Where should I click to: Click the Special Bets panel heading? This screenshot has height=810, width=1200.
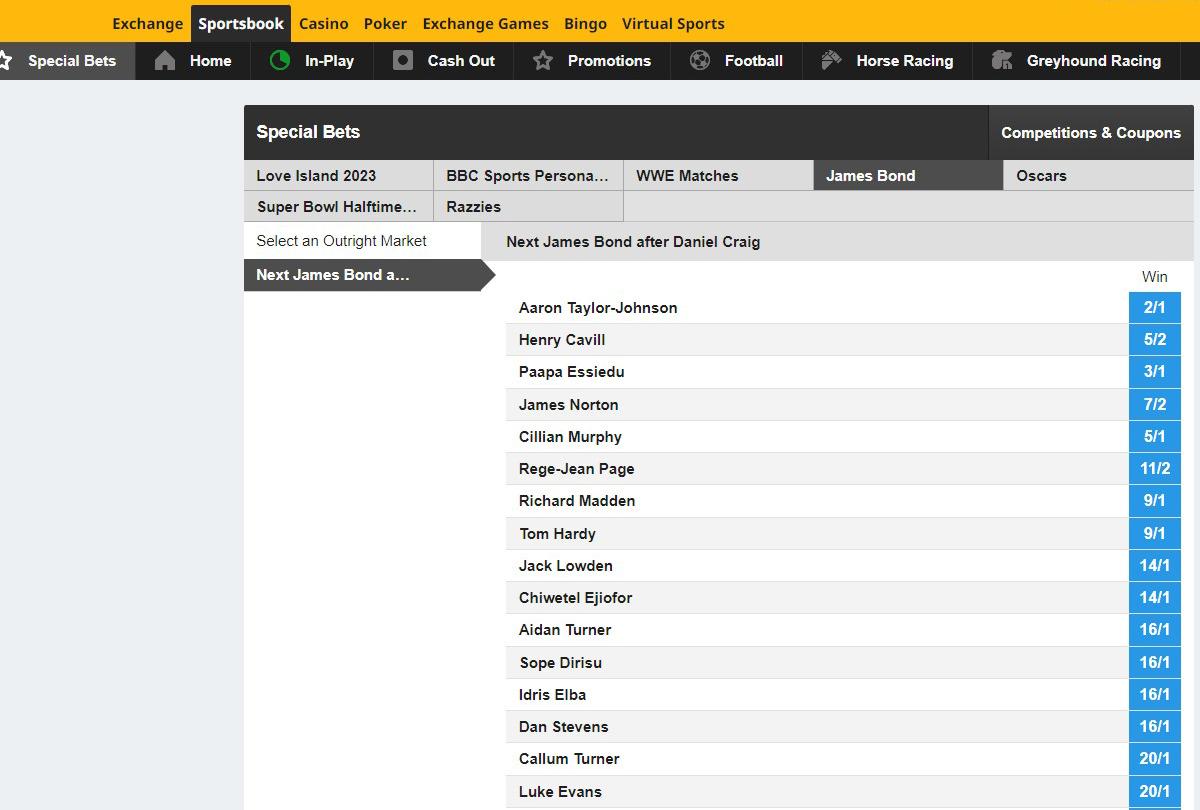pos(308,132)
